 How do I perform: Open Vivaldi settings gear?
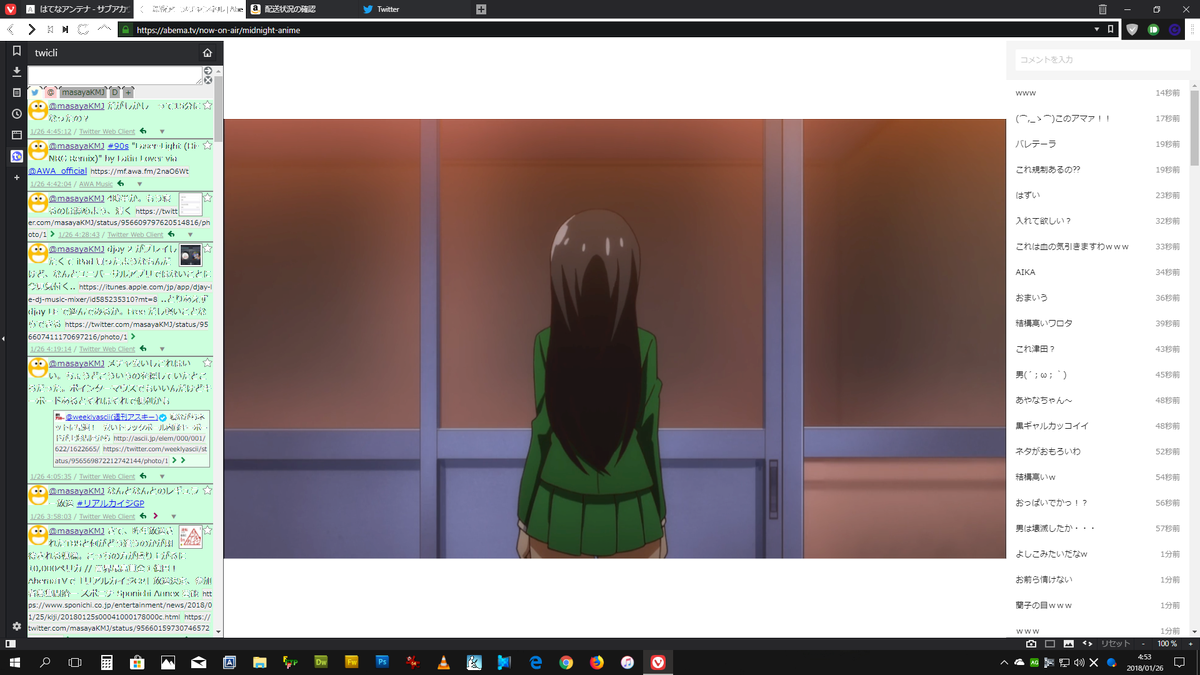click(x=16, y=626)
